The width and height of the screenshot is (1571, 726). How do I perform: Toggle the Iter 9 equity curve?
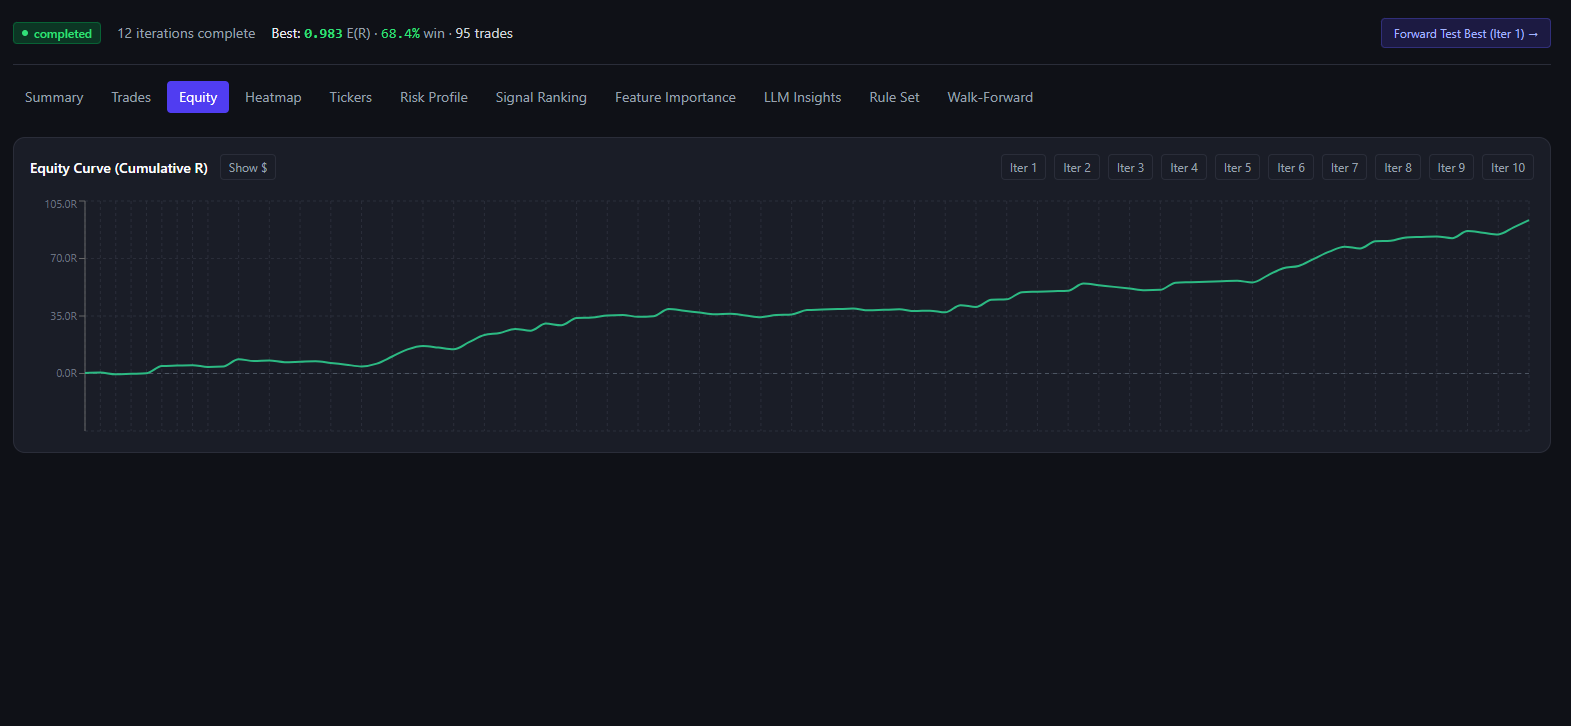(1451, 168)
